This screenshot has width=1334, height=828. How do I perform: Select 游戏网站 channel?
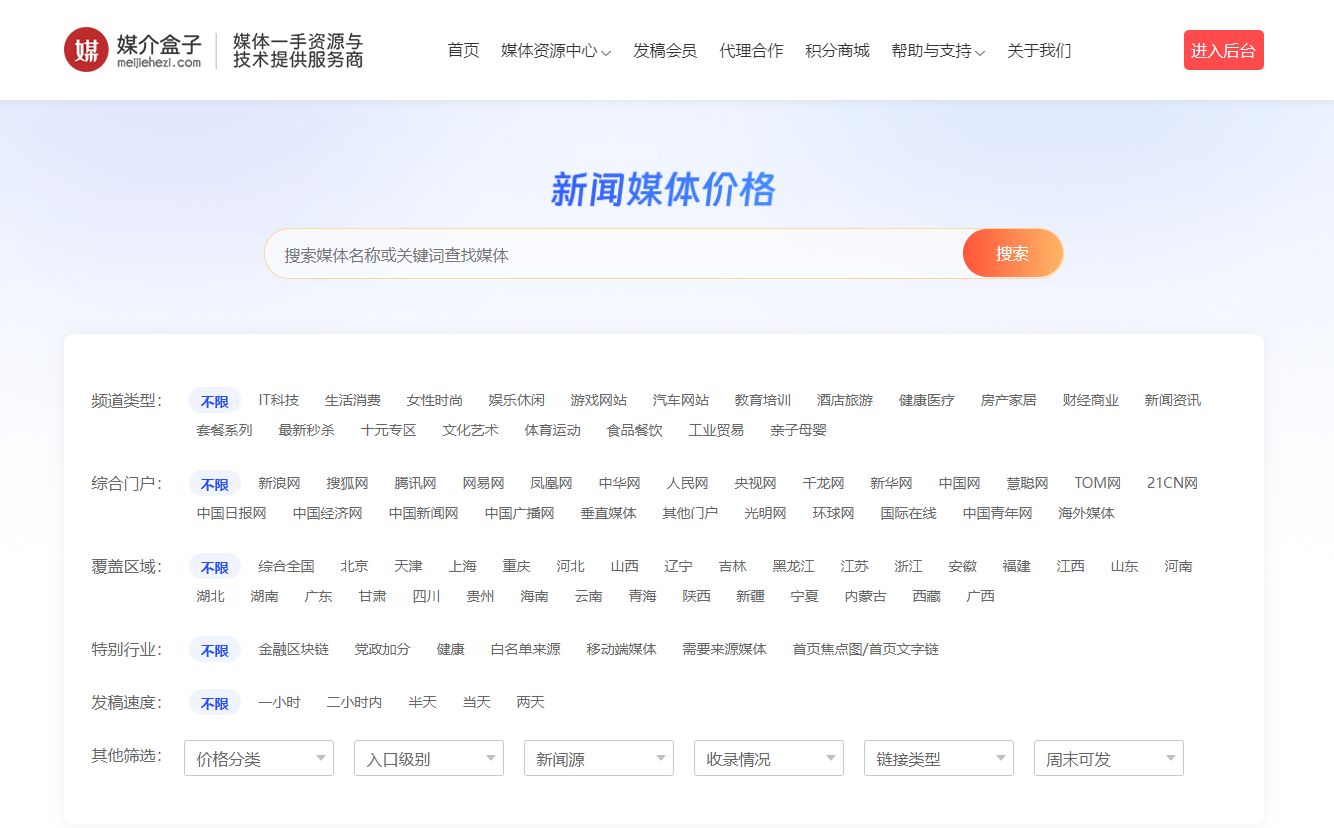click(598, 400)
